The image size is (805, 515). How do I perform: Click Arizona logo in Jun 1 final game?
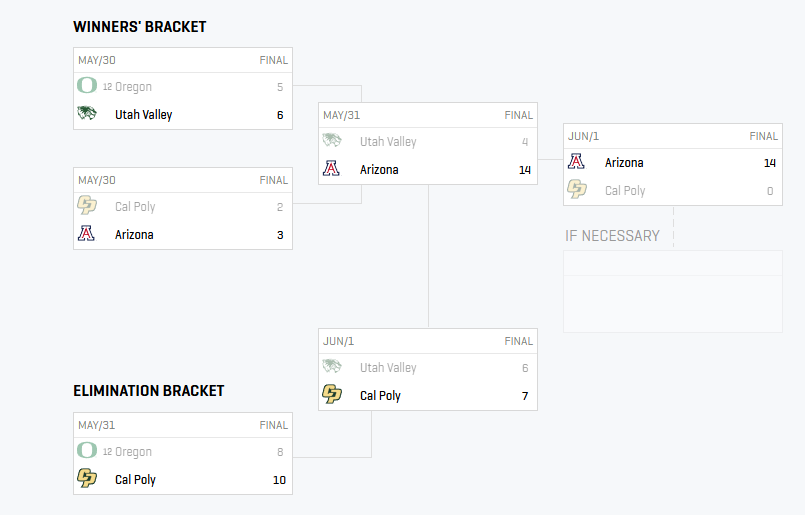[576, 161]
